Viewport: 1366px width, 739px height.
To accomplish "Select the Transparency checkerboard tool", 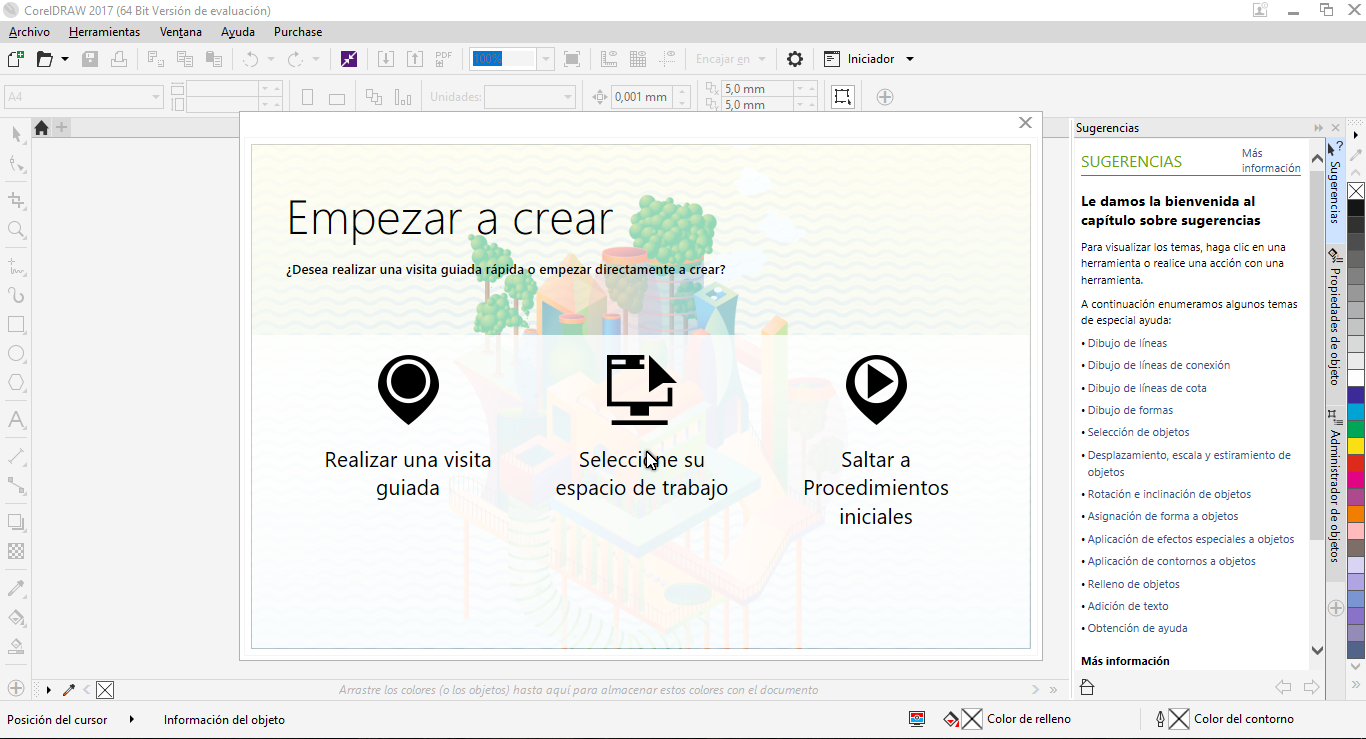I will pos(16,551).
